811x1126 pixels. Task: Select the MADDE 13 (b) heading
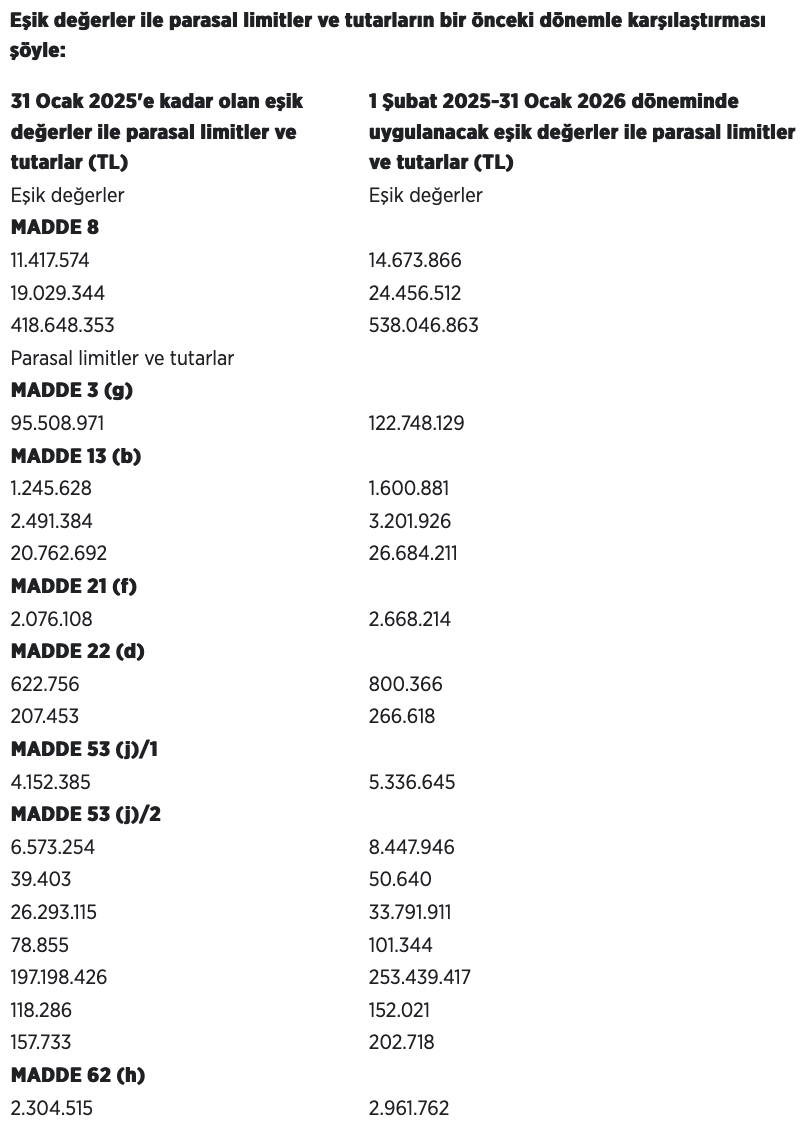point(76,455)
